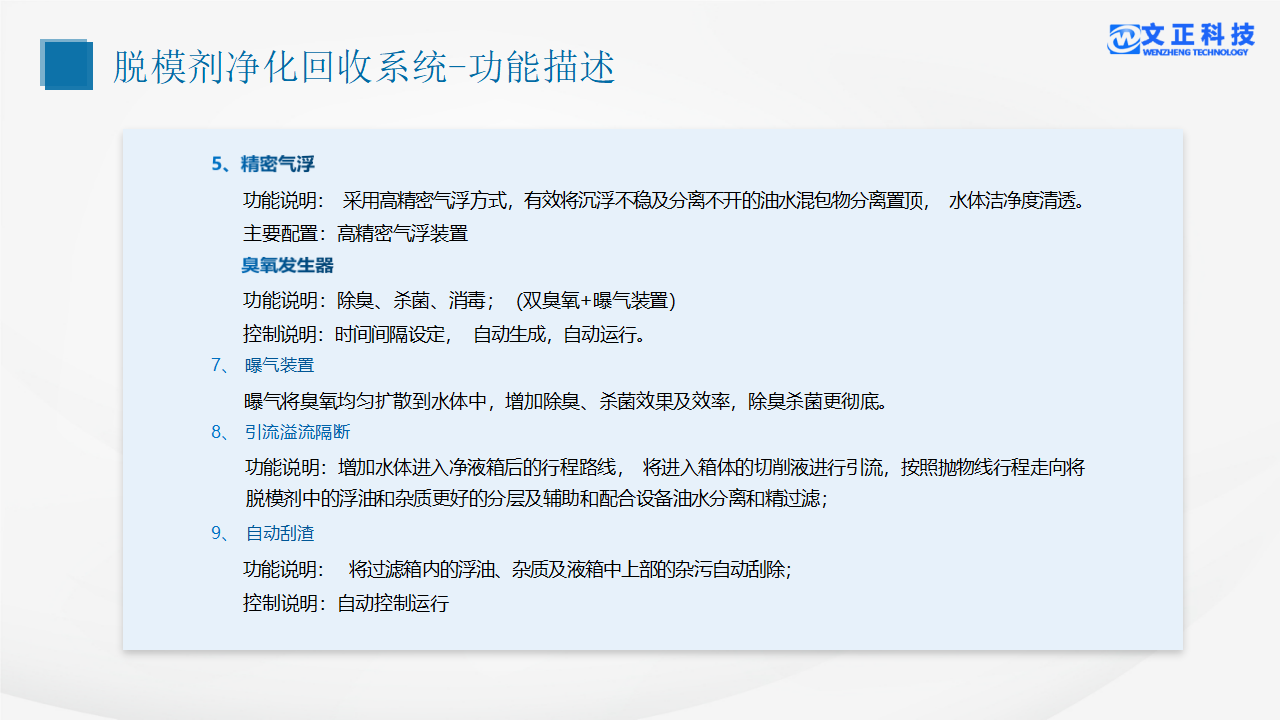The image size is (1280, 720).
Task: Select the slide title 脱模剂净化回收系统-功能描述
Action: coord(364,67)
